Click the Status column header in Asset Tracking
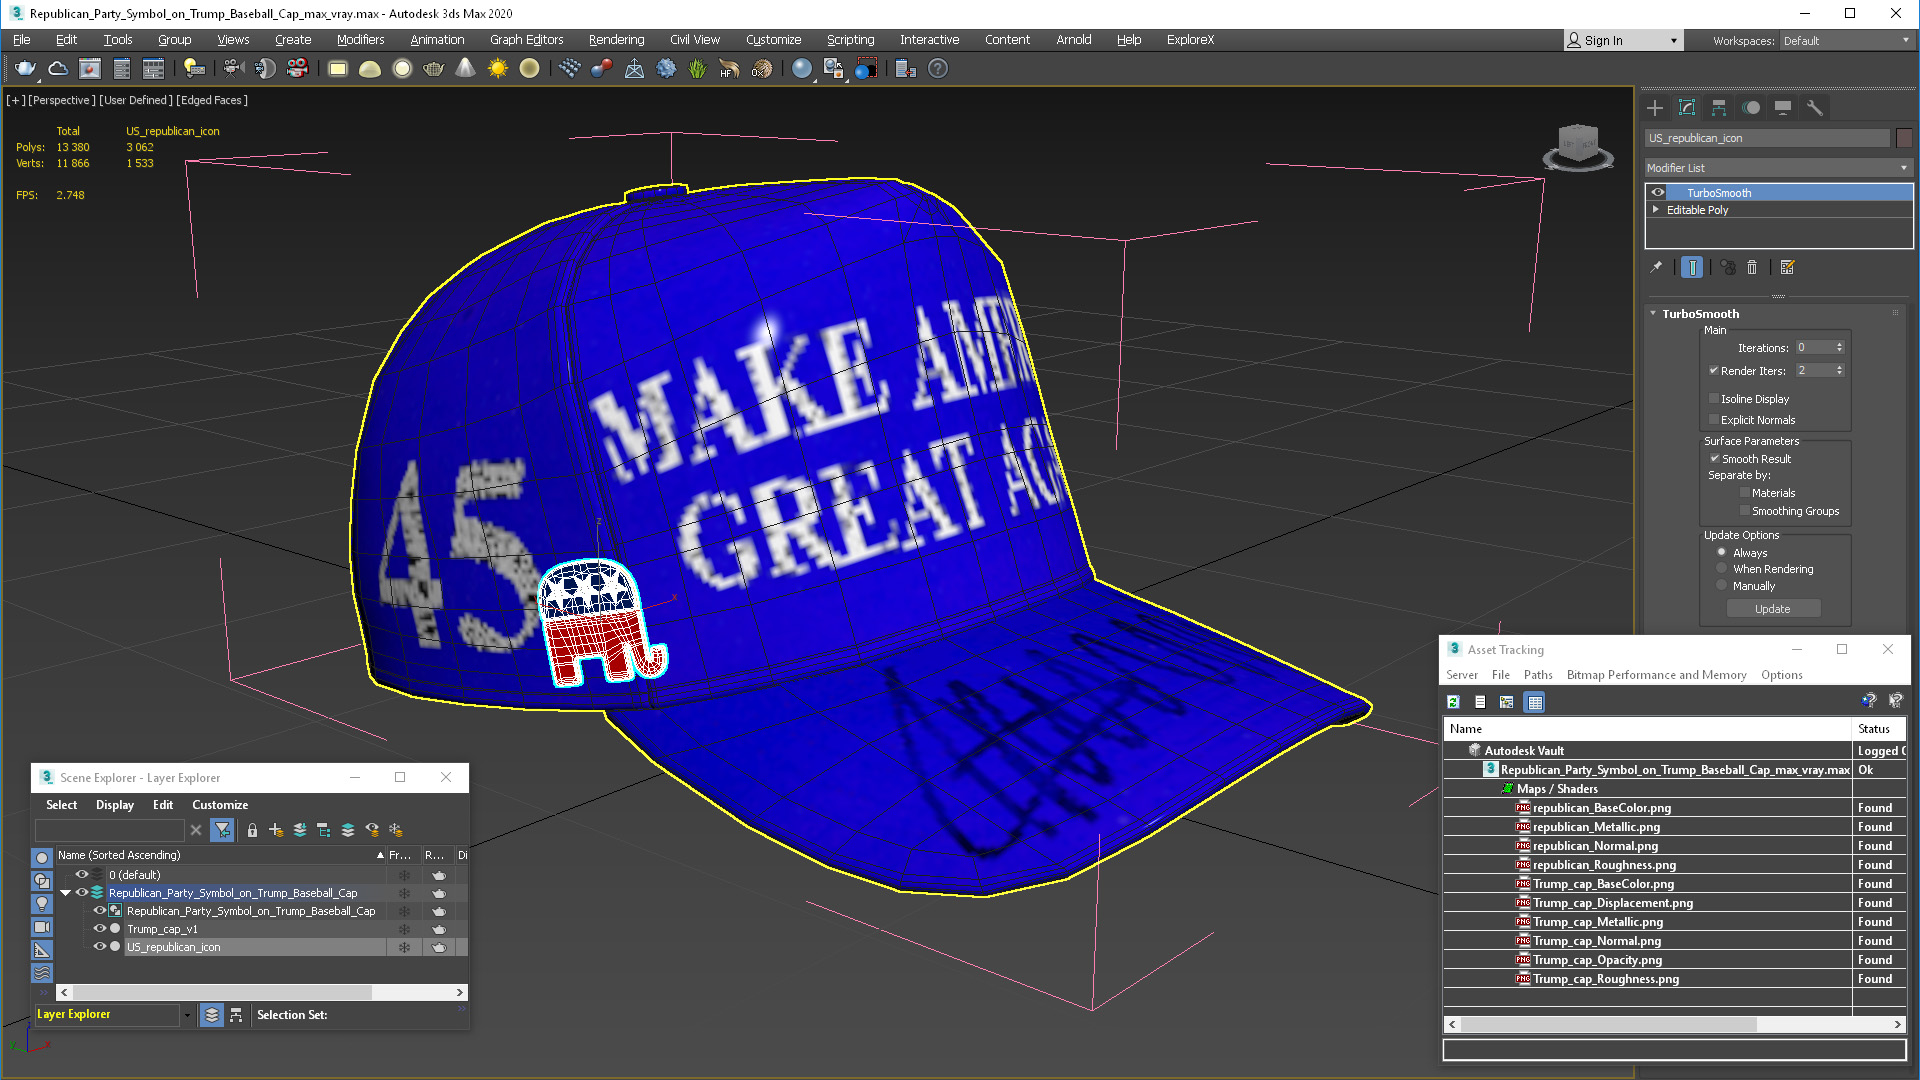This screenshot has width=1920, height=1080. tap(1878, 729)
